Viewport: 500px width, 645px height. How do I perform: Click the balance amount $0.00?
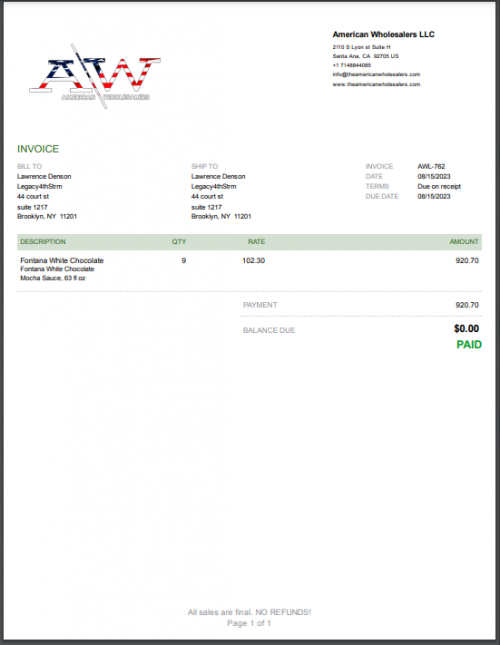[466, 329]
